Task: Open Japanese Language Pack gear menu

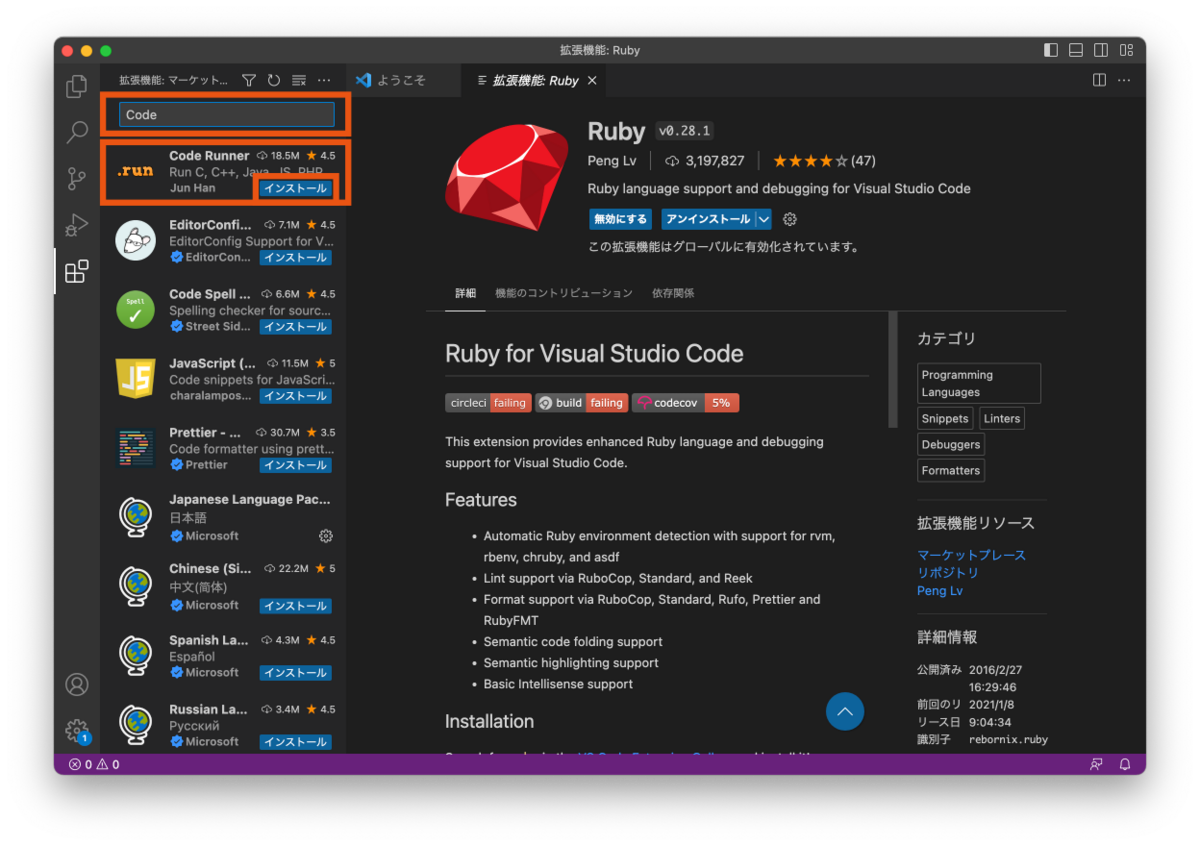Action: (x=325, y=536)
